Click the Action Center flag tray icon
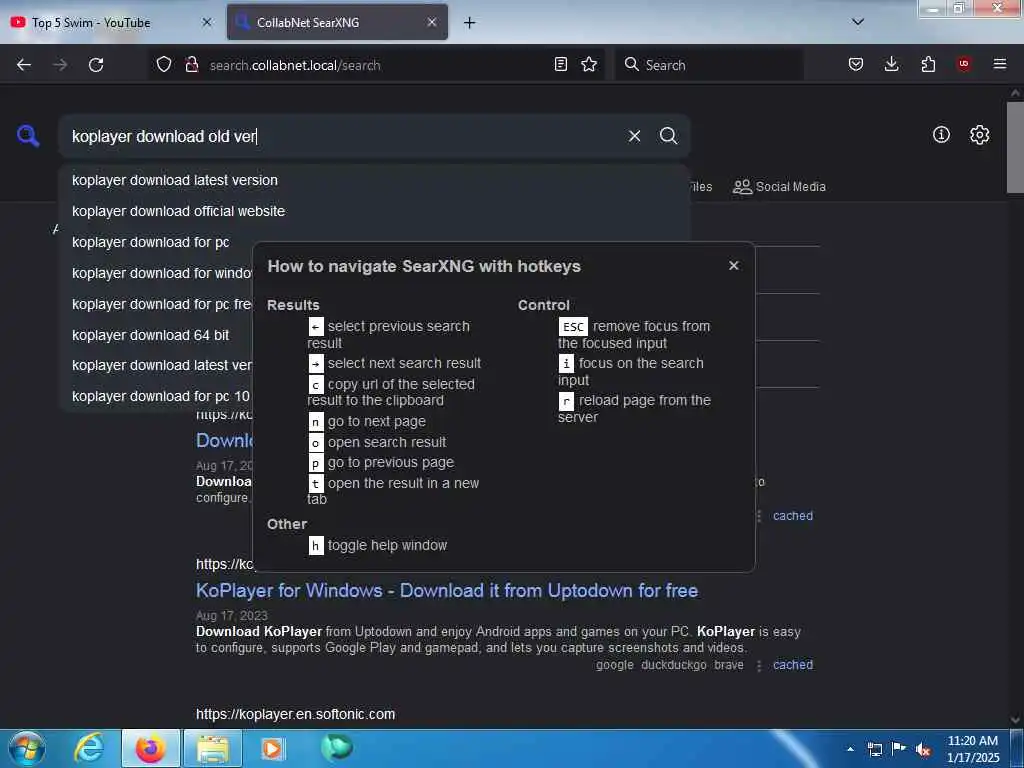1024x768 pixels. pos(899,749)
